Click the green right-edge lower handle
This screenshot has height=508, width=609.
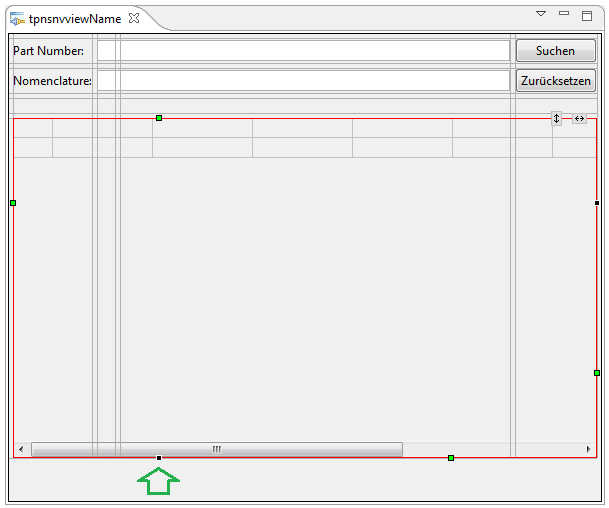pyautogui.click(x=597, y=373)
